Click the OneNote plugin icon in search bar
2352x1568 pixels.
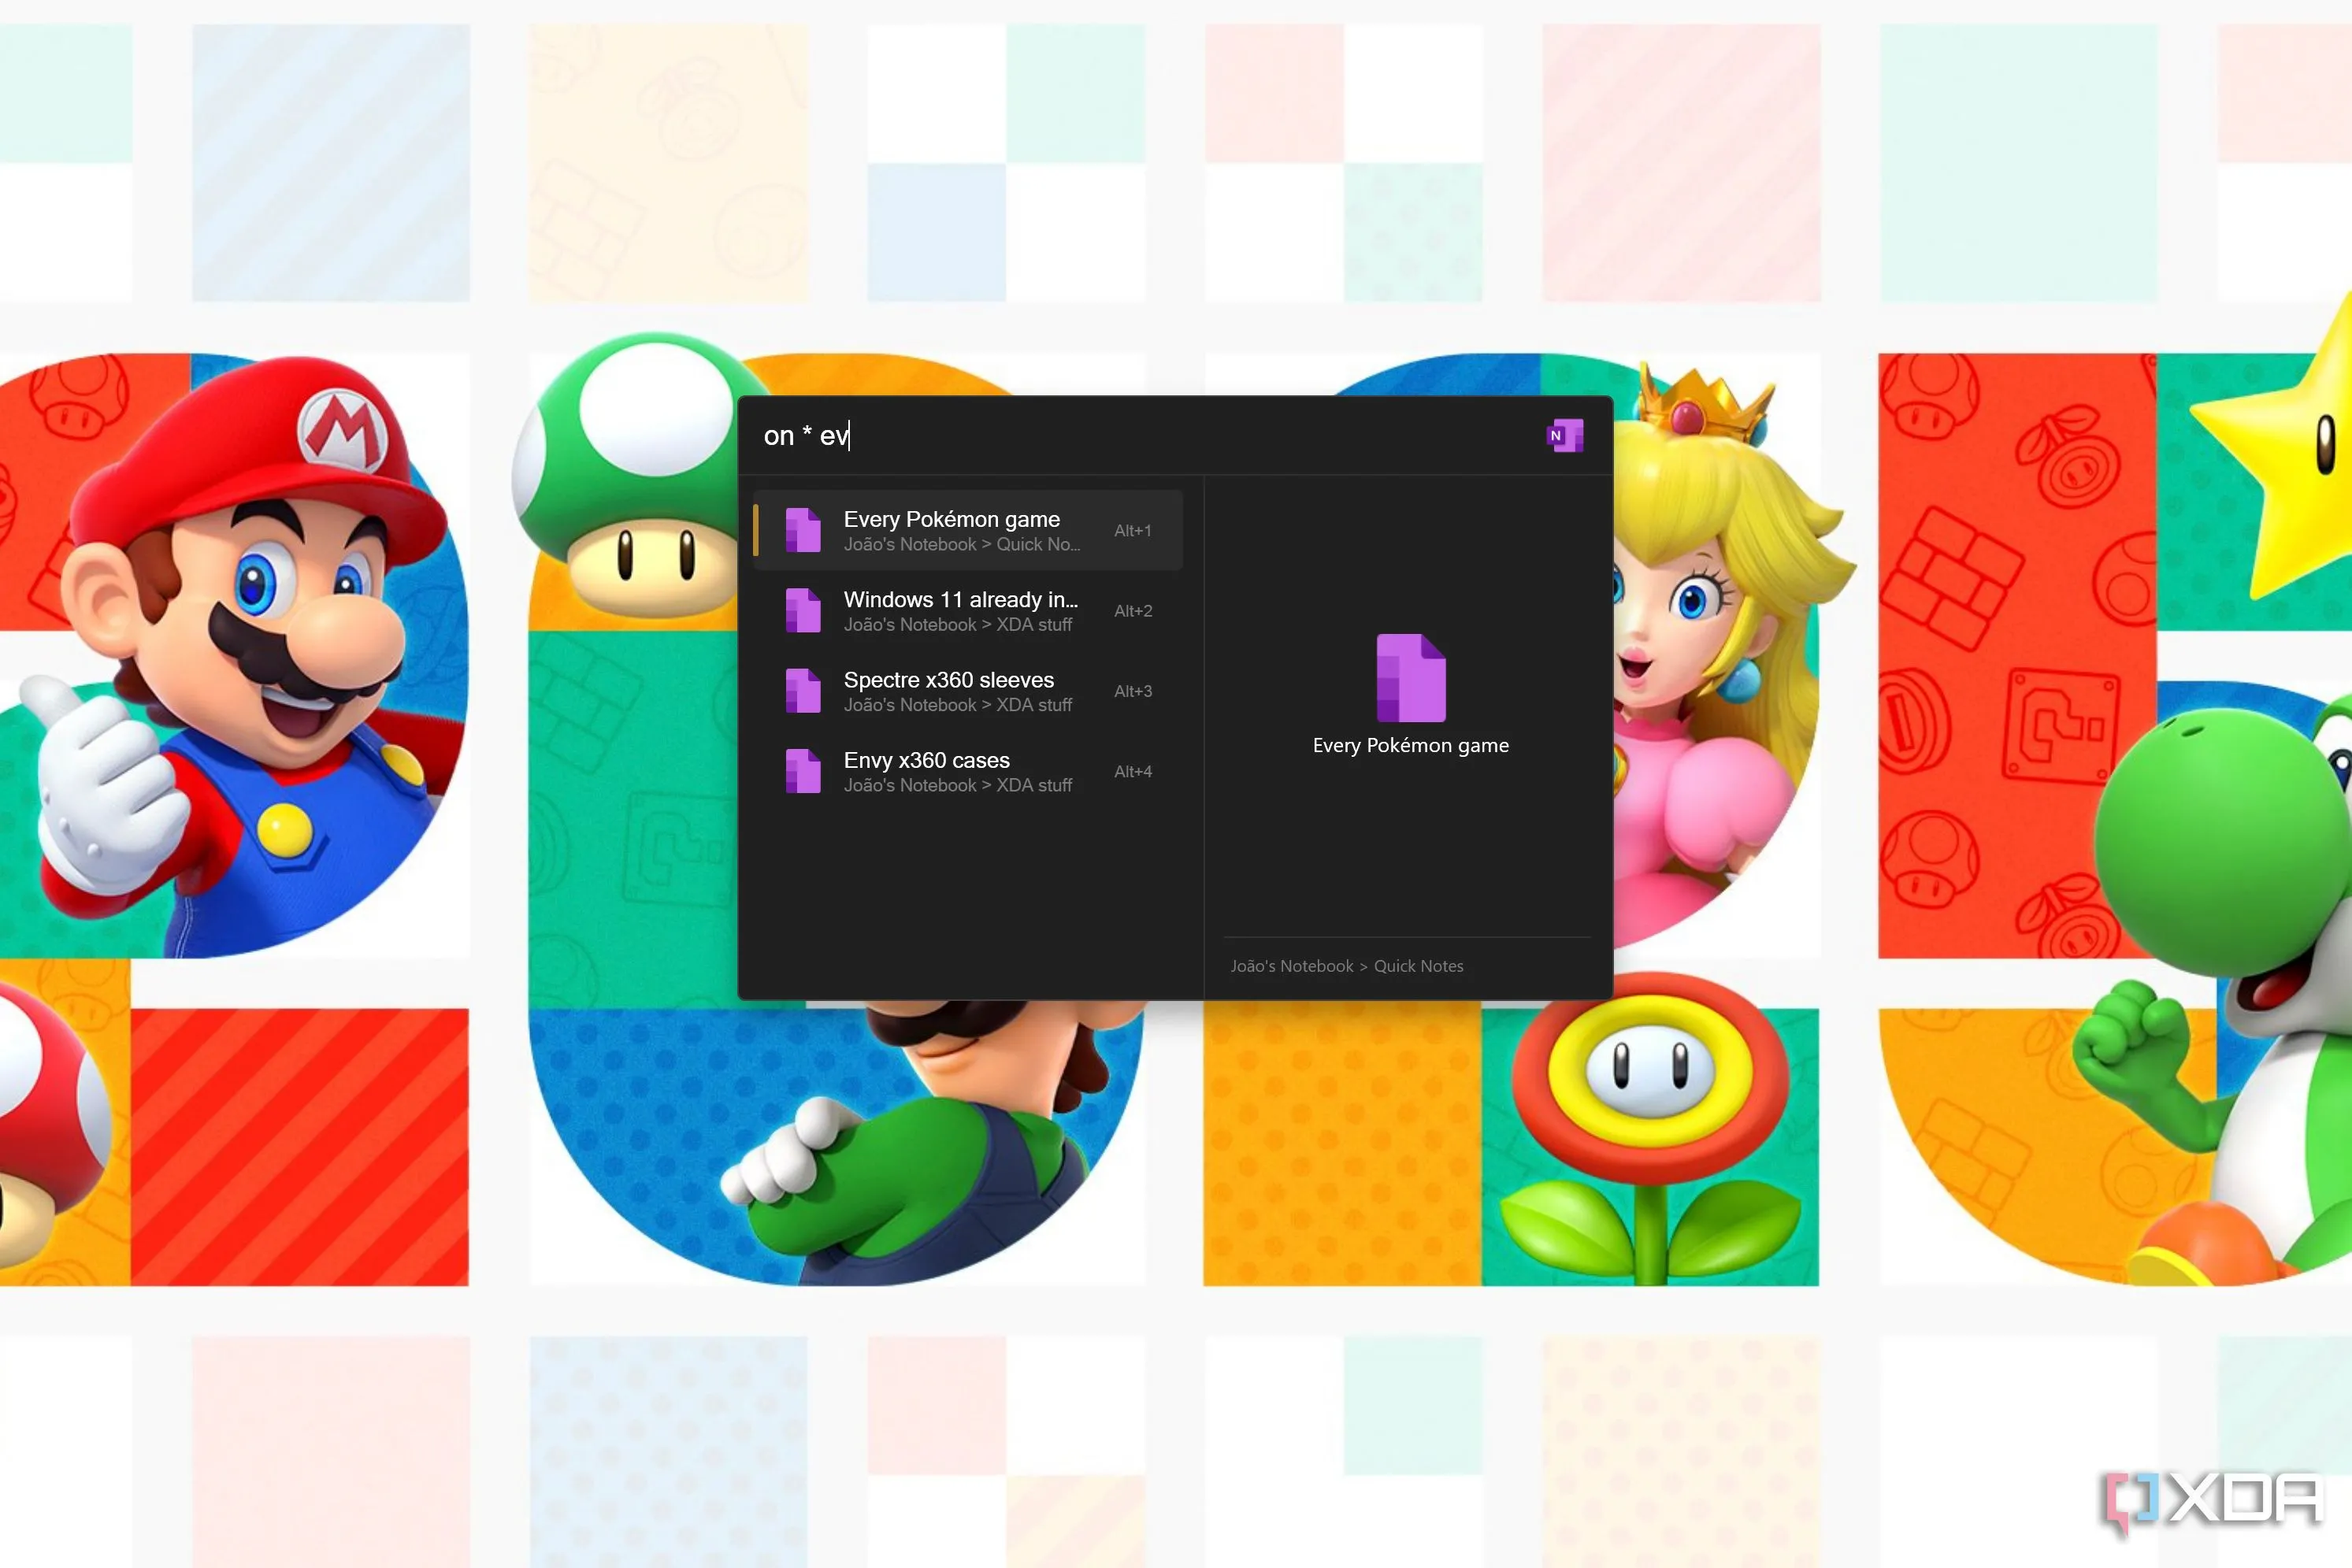[x=1565, y=436]
